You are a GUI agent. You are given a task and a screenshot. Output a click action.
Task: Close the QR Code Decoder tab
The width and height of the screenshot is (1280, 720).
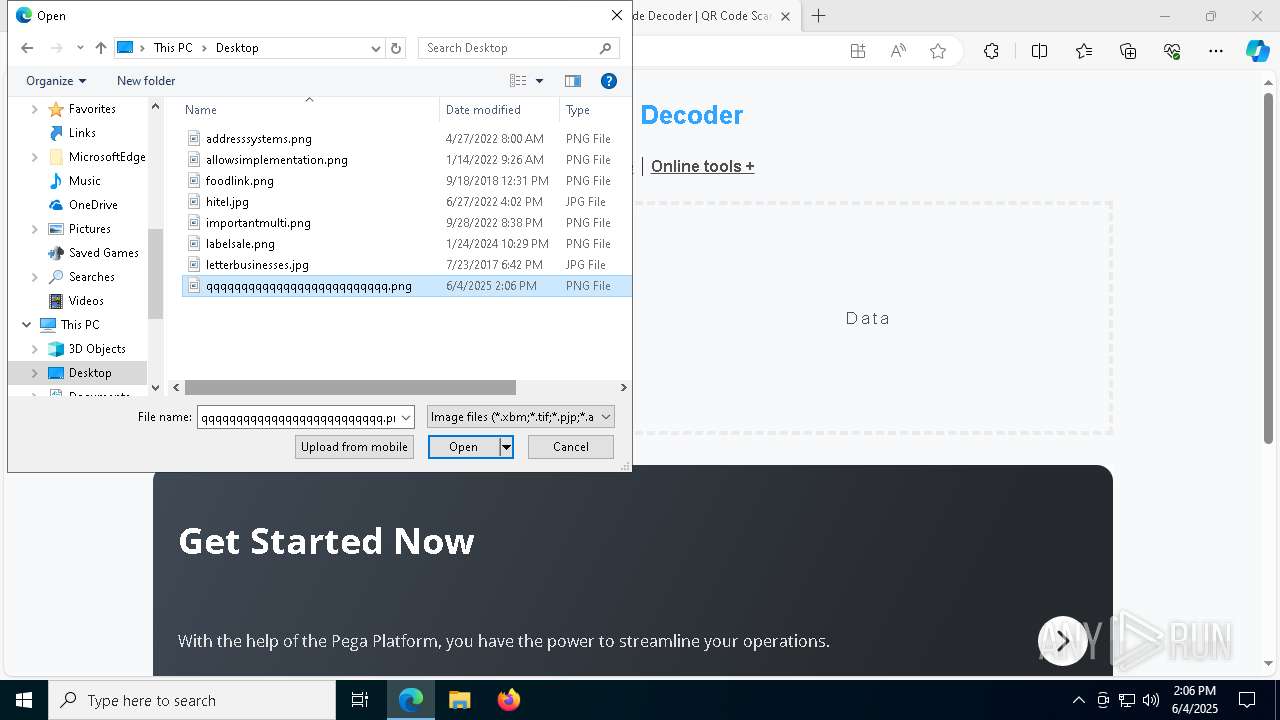(785, 17)
